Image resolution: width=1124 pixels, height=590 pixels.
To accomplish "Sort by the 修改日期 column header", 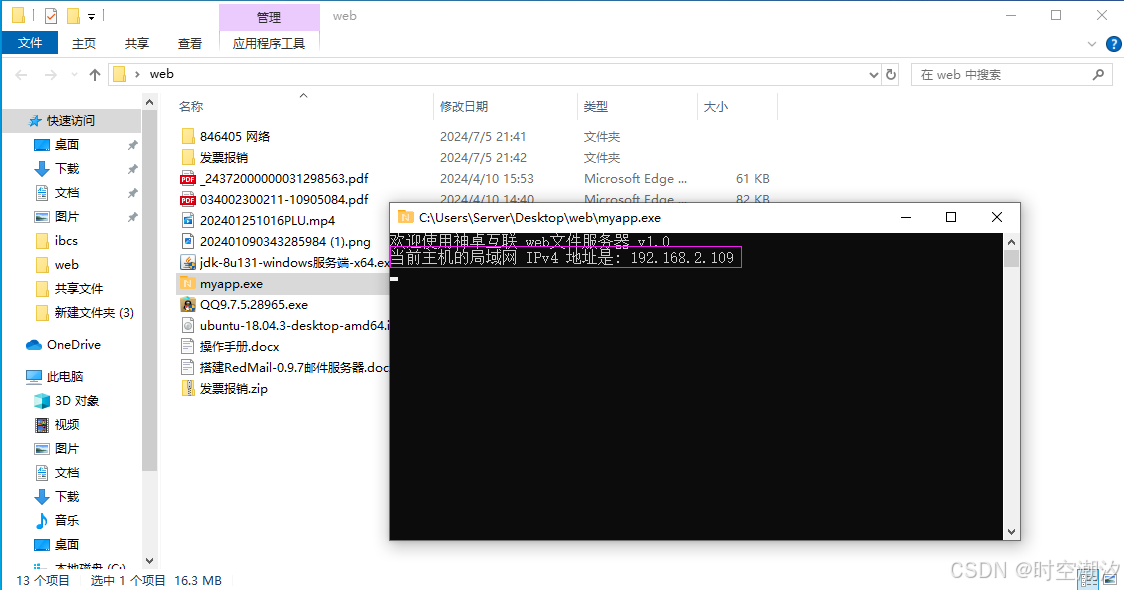I will pos(464,107).
